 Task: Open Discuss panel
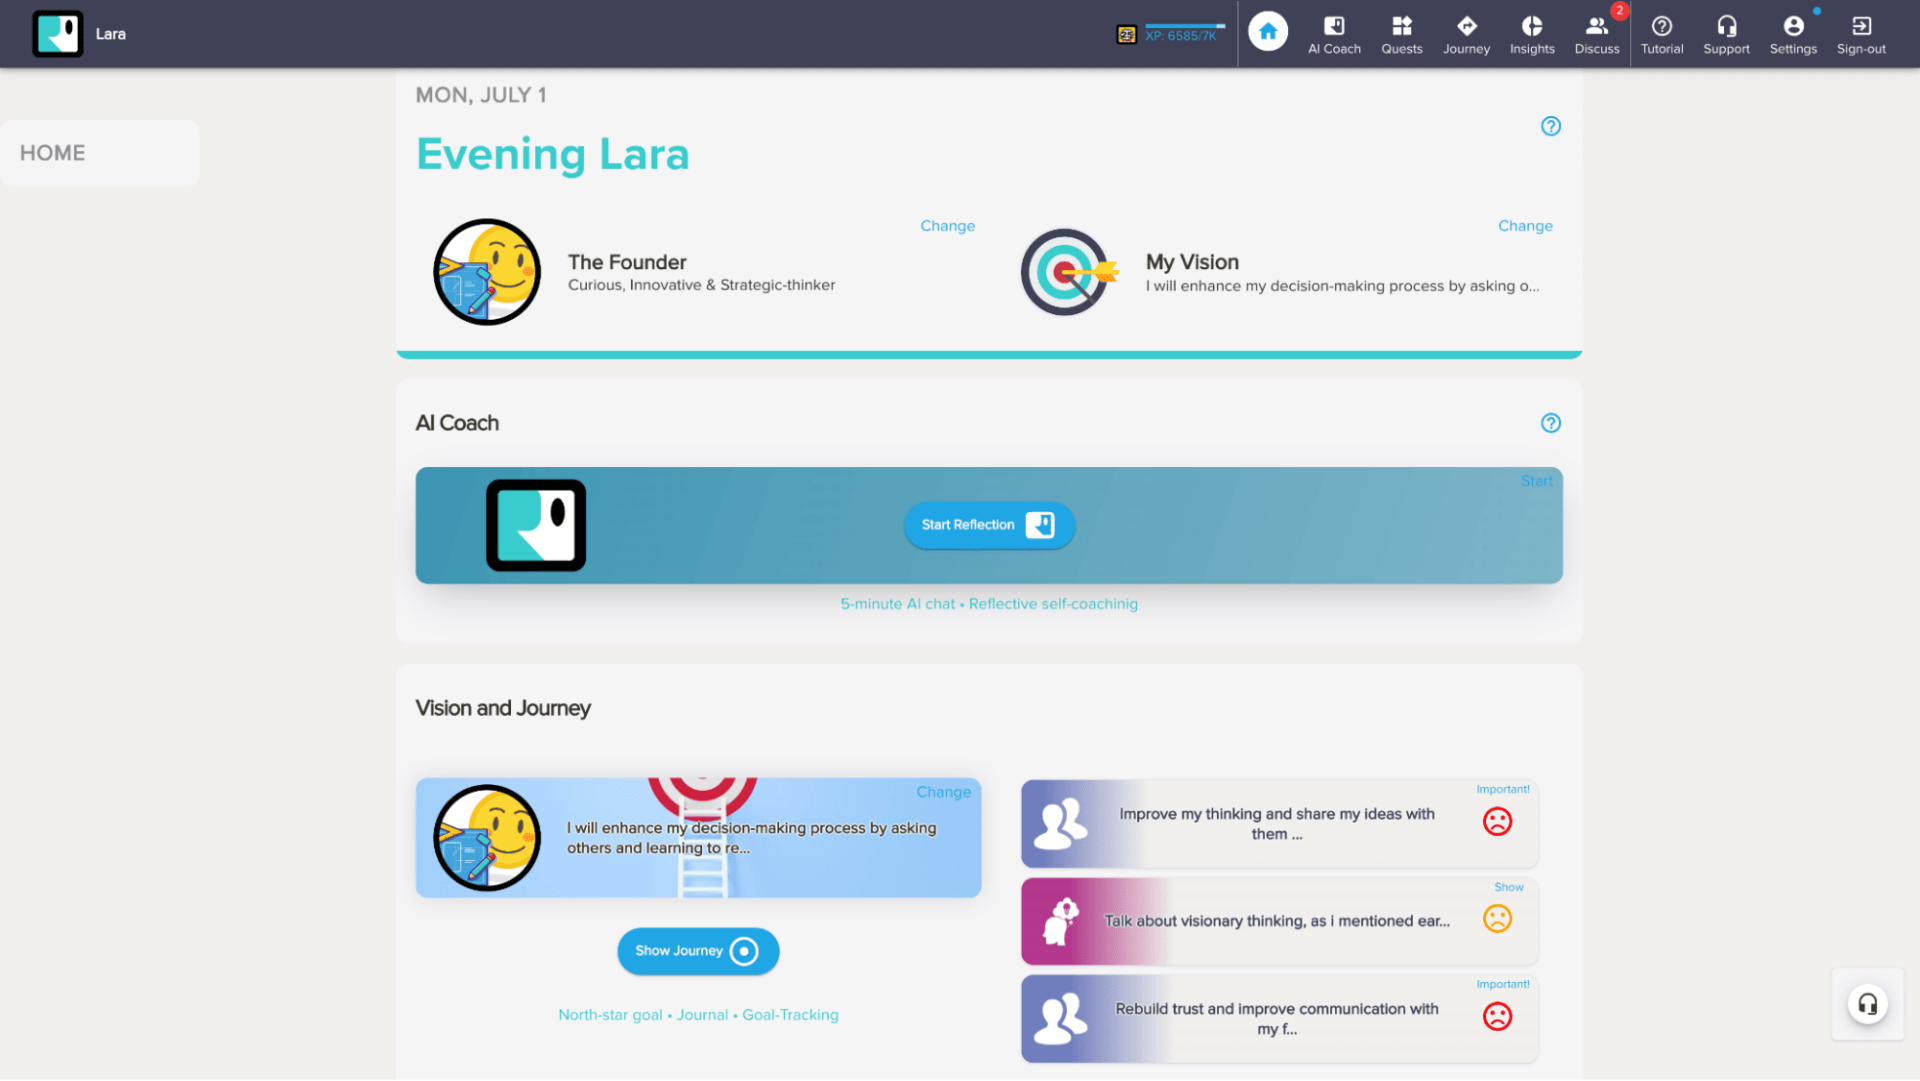pos(1596,32)
